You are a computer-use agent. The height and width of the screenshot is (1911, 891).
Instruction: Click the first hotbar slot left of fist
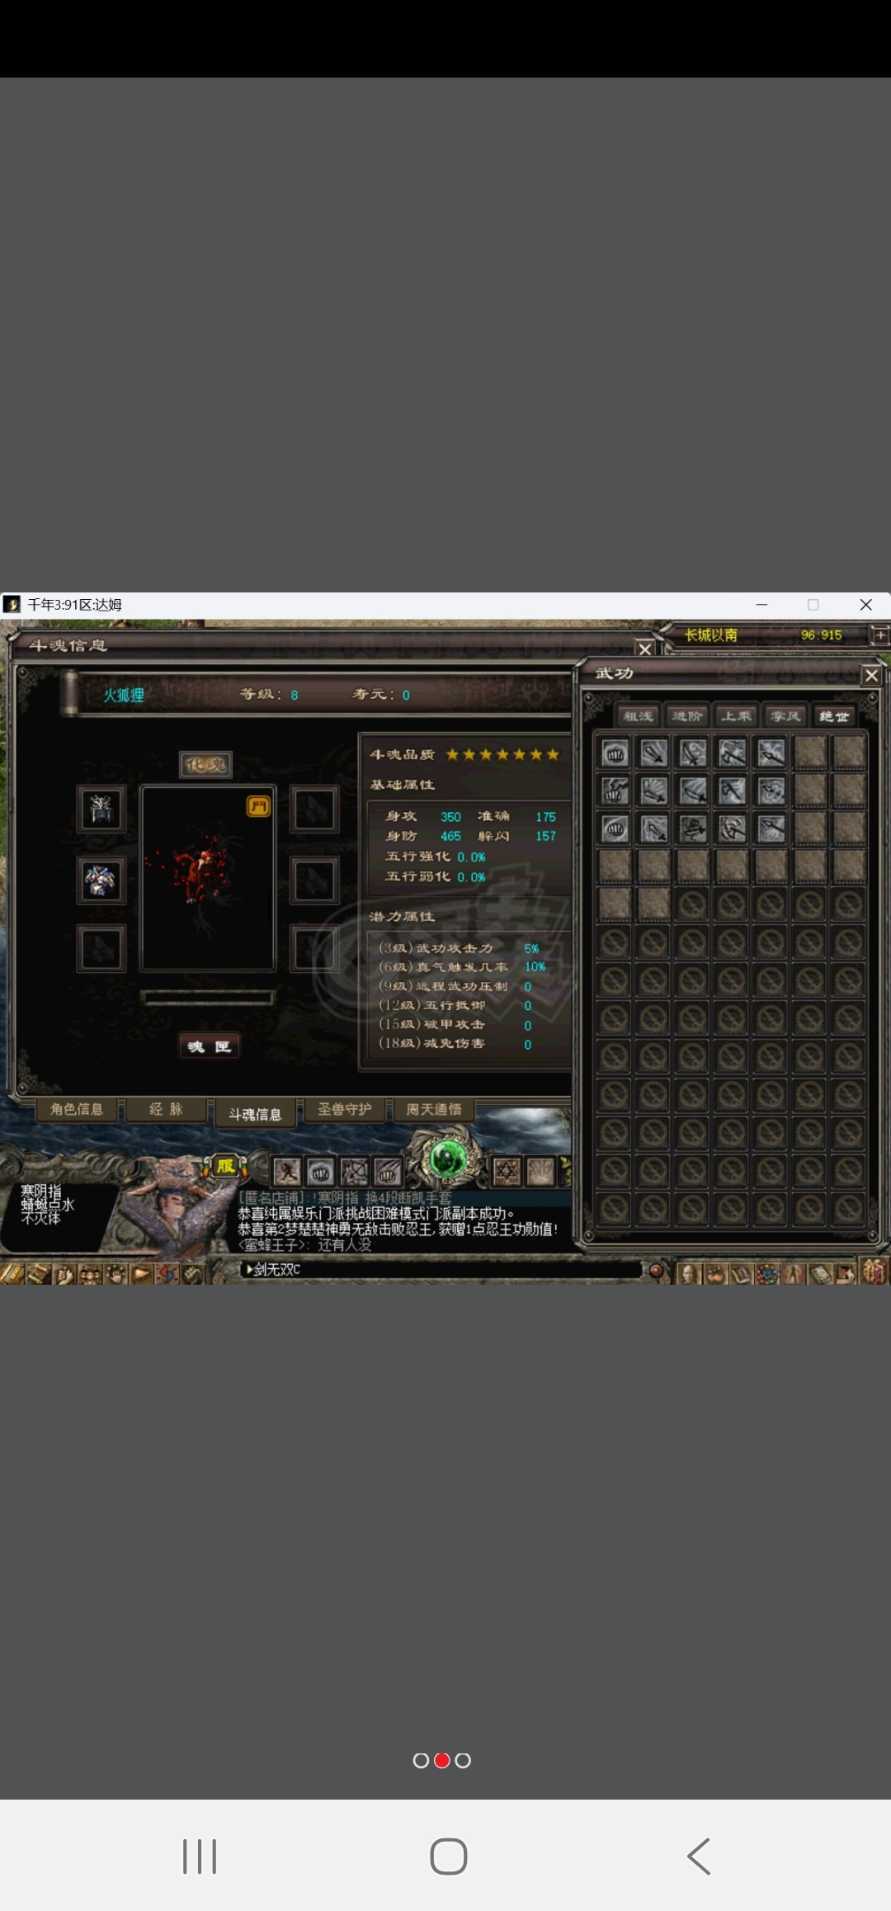(287, 1170)
